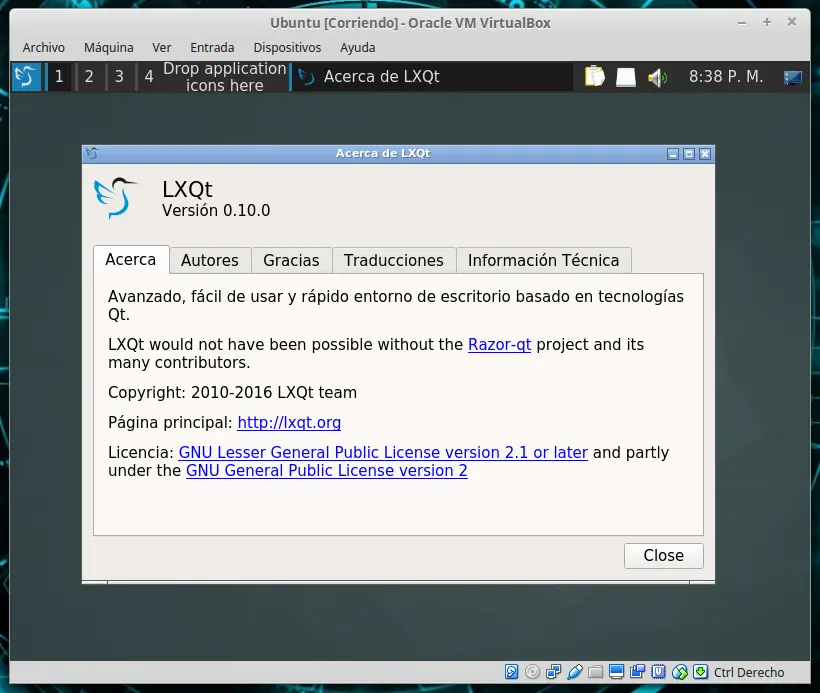The height and width of the screenshot is (693, 820).
Task: Click the VirtualBox recording status icon
Action: coord(637,672)
